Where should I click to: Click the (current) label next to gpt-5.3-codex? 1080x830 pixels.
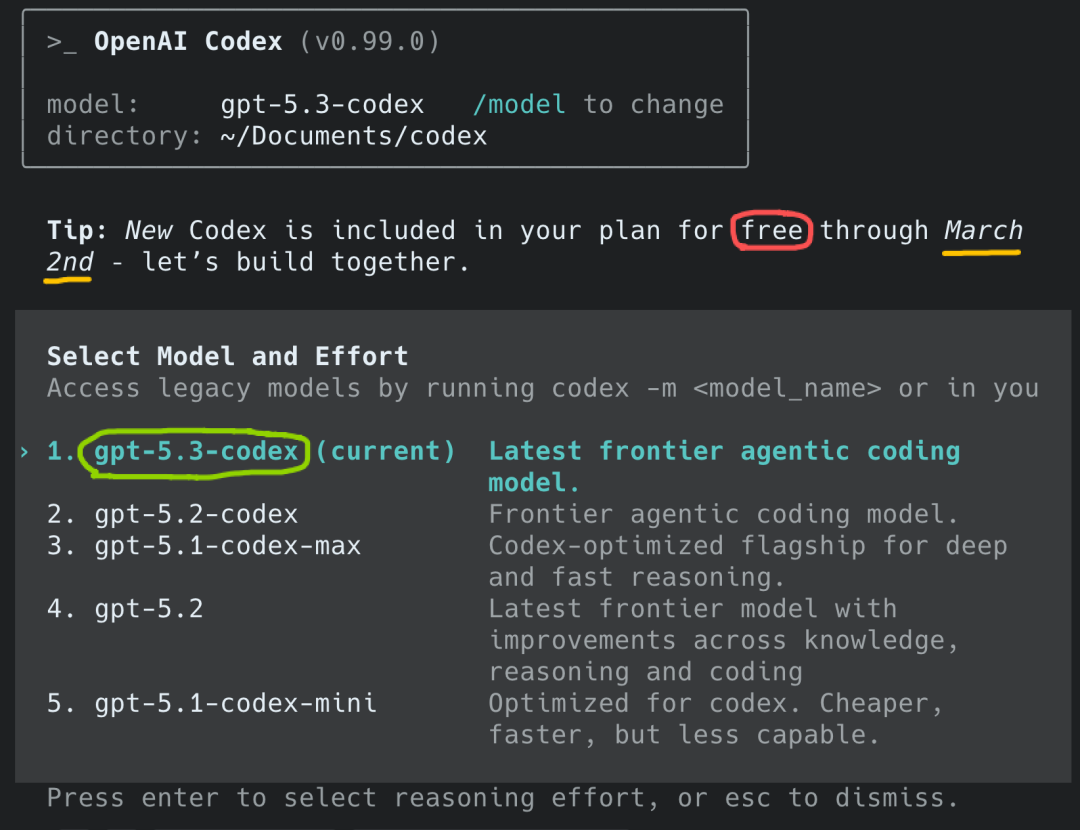click(x=386, y=451)
